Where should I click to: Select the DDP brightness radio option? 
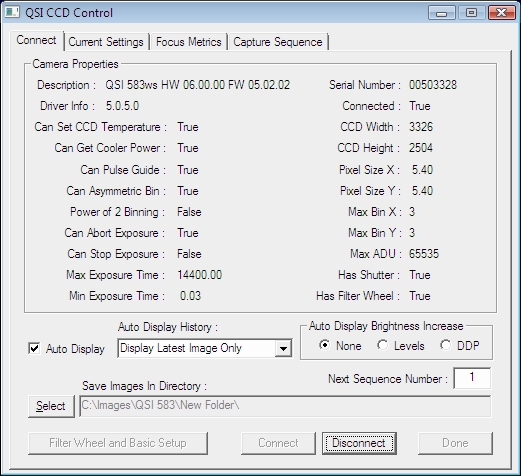point(445,345)
